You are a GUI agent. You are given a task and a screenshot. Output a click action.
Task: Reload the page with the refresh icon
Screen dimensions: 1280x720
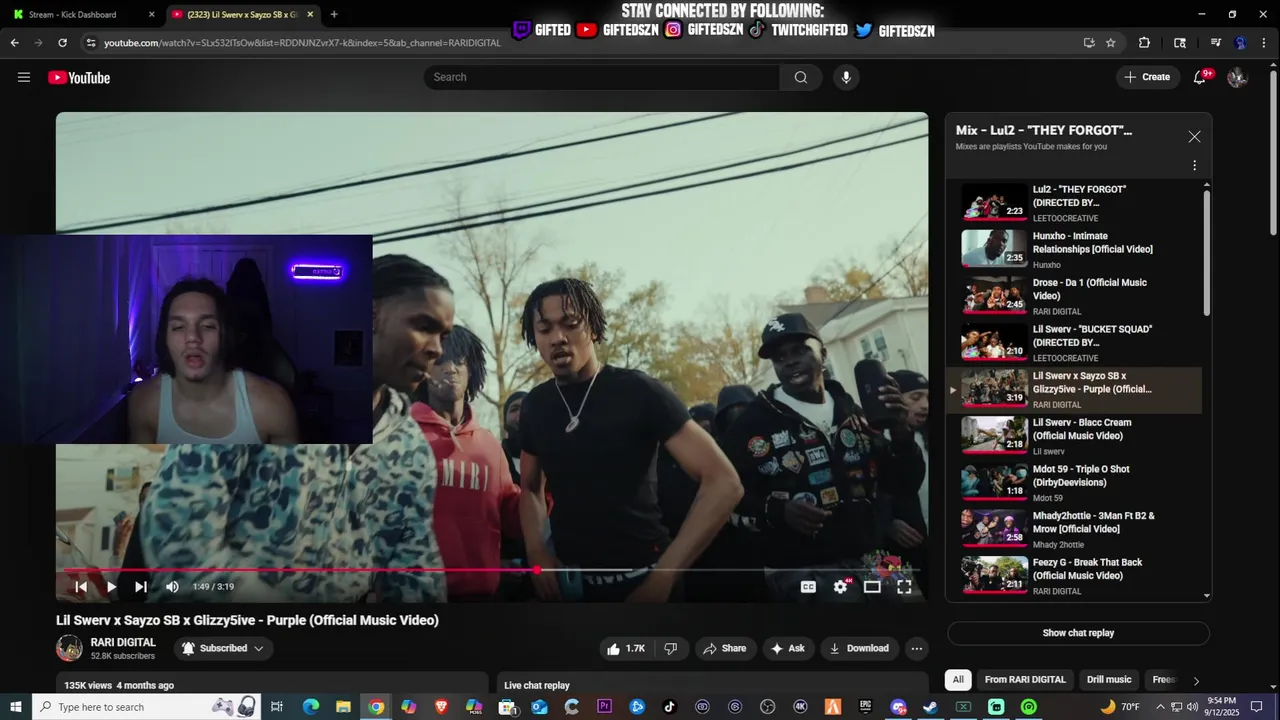pos(62,43)
